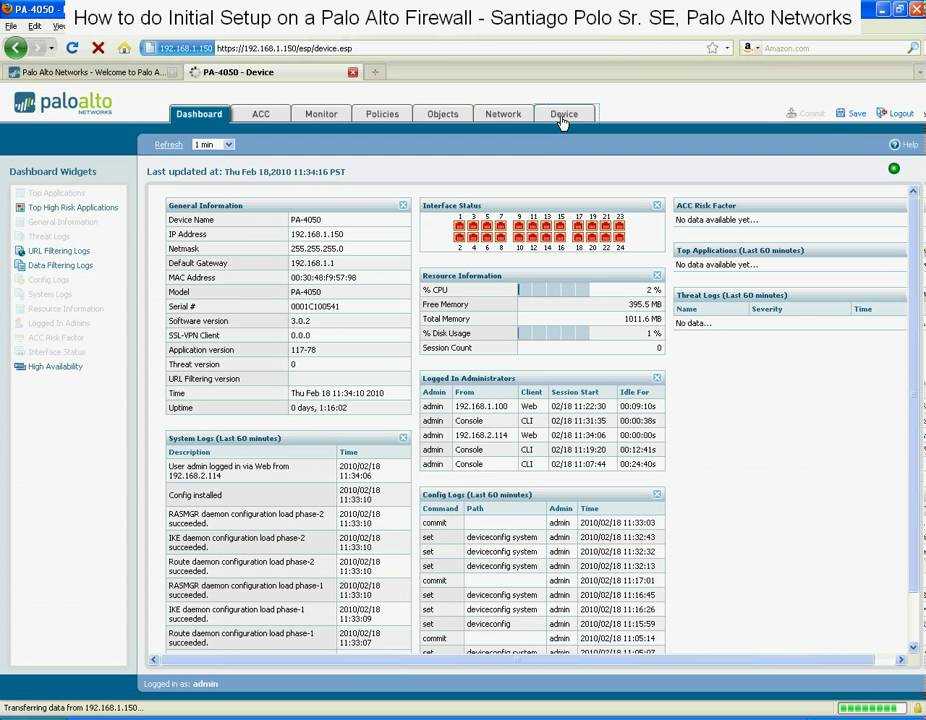Open the Dashboard tab
This screenshot has width=926, height=720.
pos(199,113)
